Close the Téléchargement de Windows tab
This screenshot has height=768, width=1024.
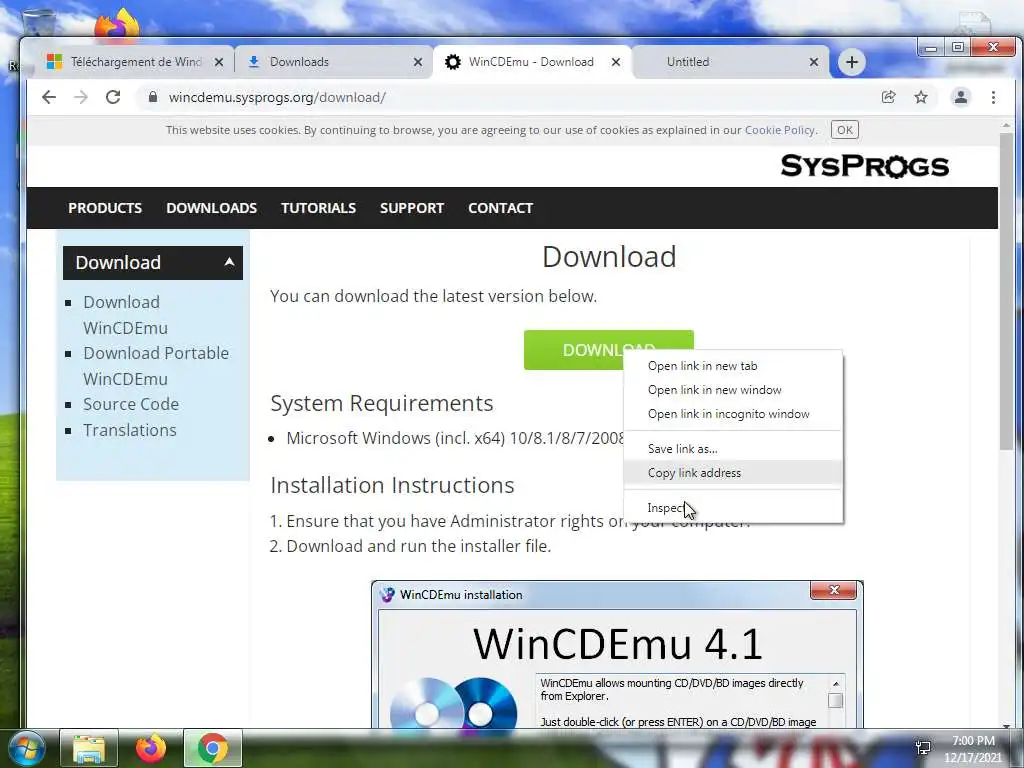[x=219, y=62]
